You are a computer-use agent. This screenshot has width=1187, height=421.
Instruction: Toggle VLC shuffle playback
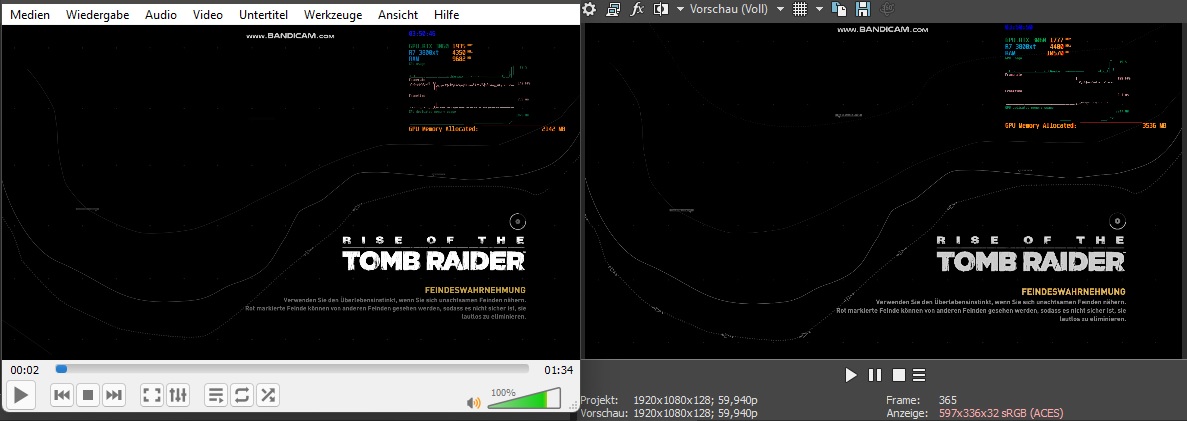click(267, 394)
